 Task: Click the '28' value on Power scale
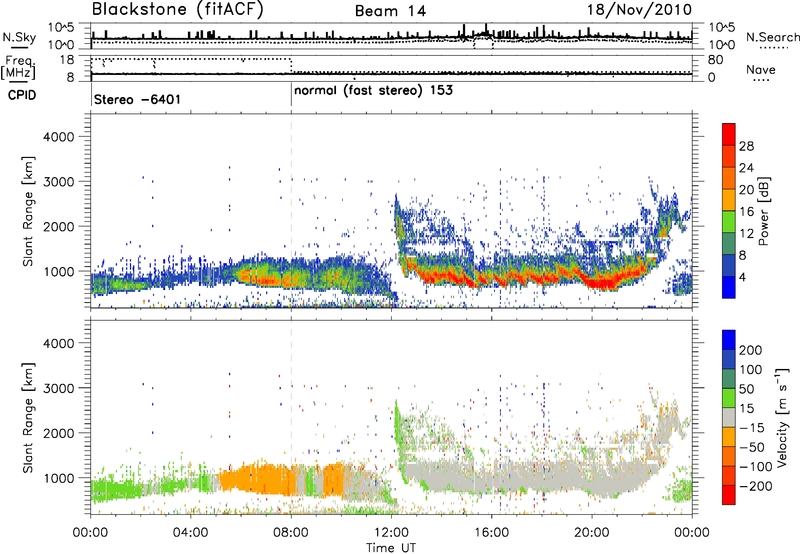(x=746, y=146)
